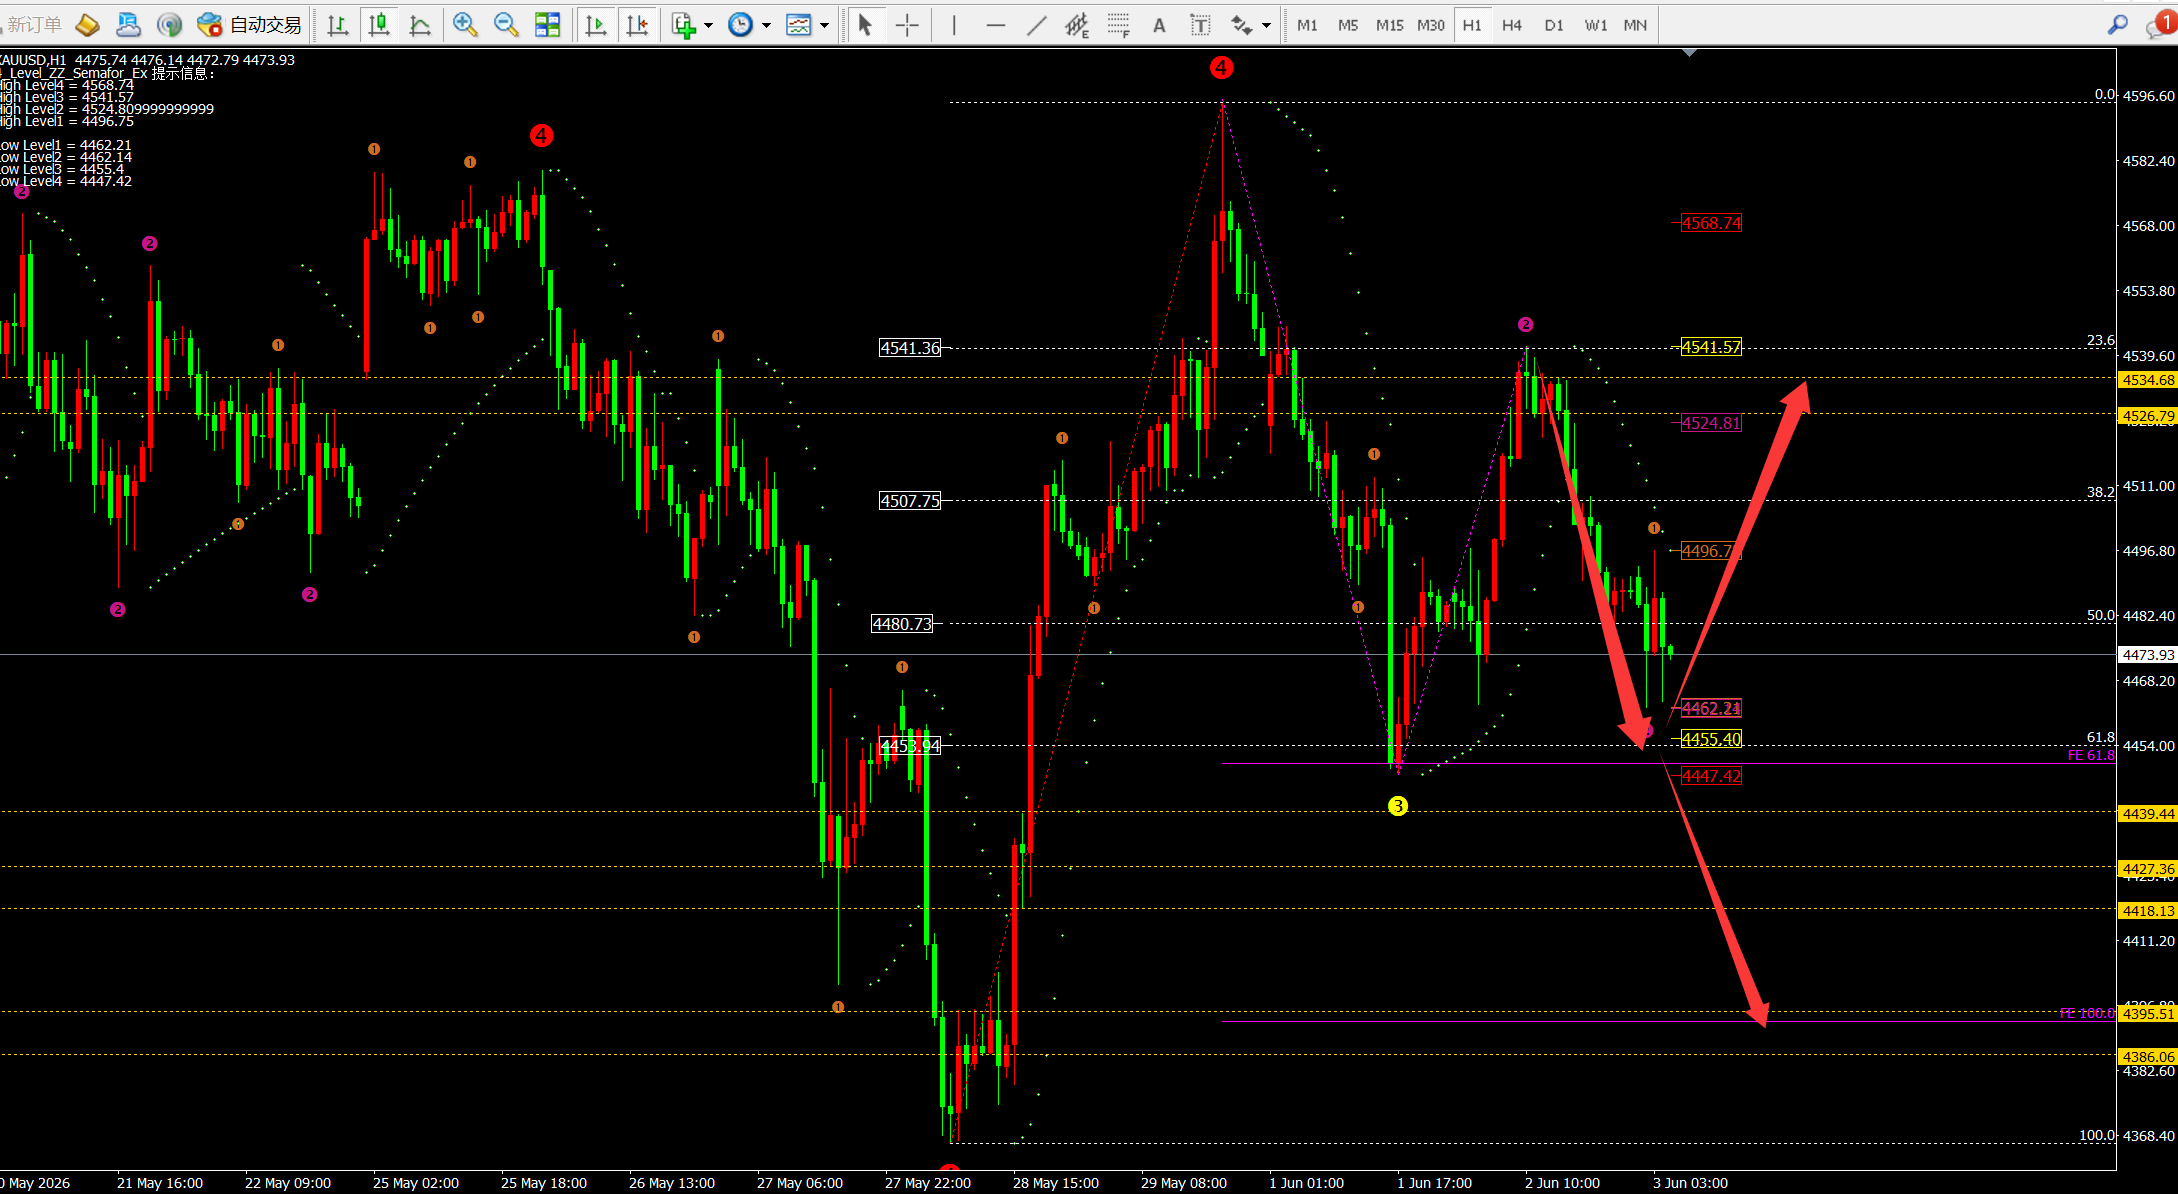The image size is (2178, 1194).
Task: Switch to bar chart display
Action: pos(338,25)
